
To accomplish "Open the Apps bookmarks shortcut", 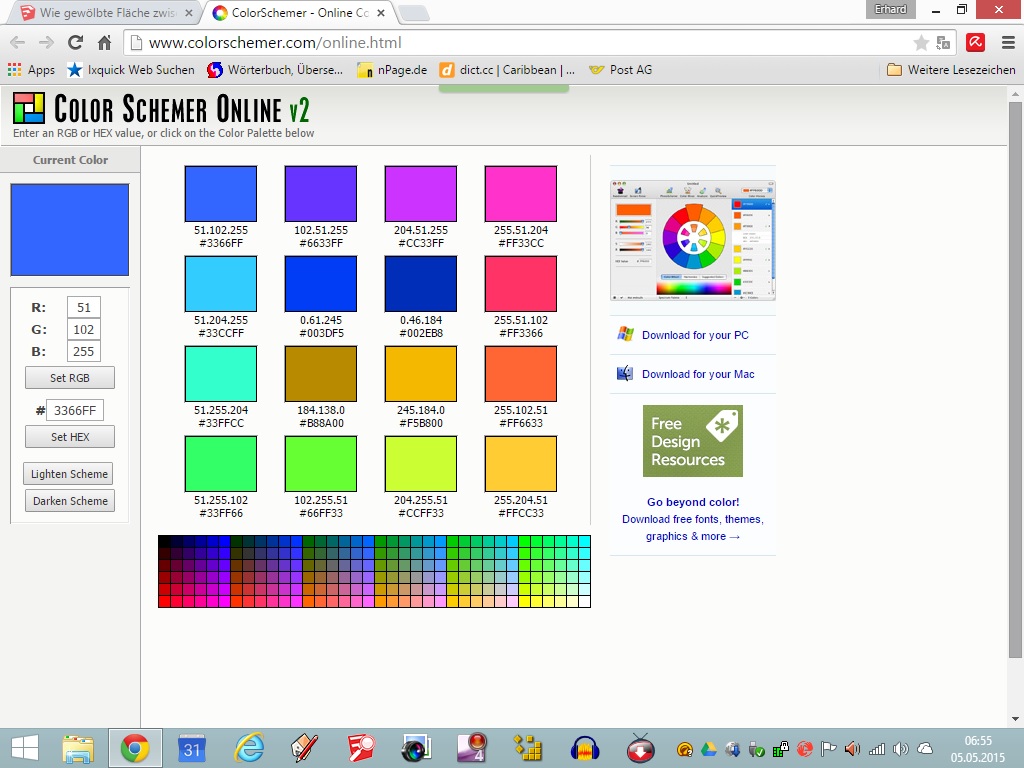I will click(31, 70).
